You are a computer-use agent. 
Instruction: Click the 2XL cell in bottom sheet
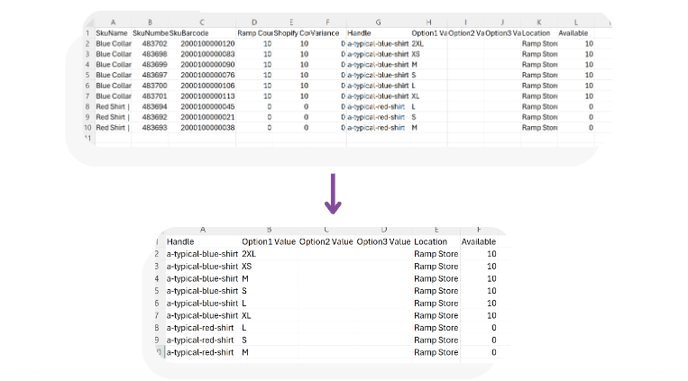tap(269, 254)
